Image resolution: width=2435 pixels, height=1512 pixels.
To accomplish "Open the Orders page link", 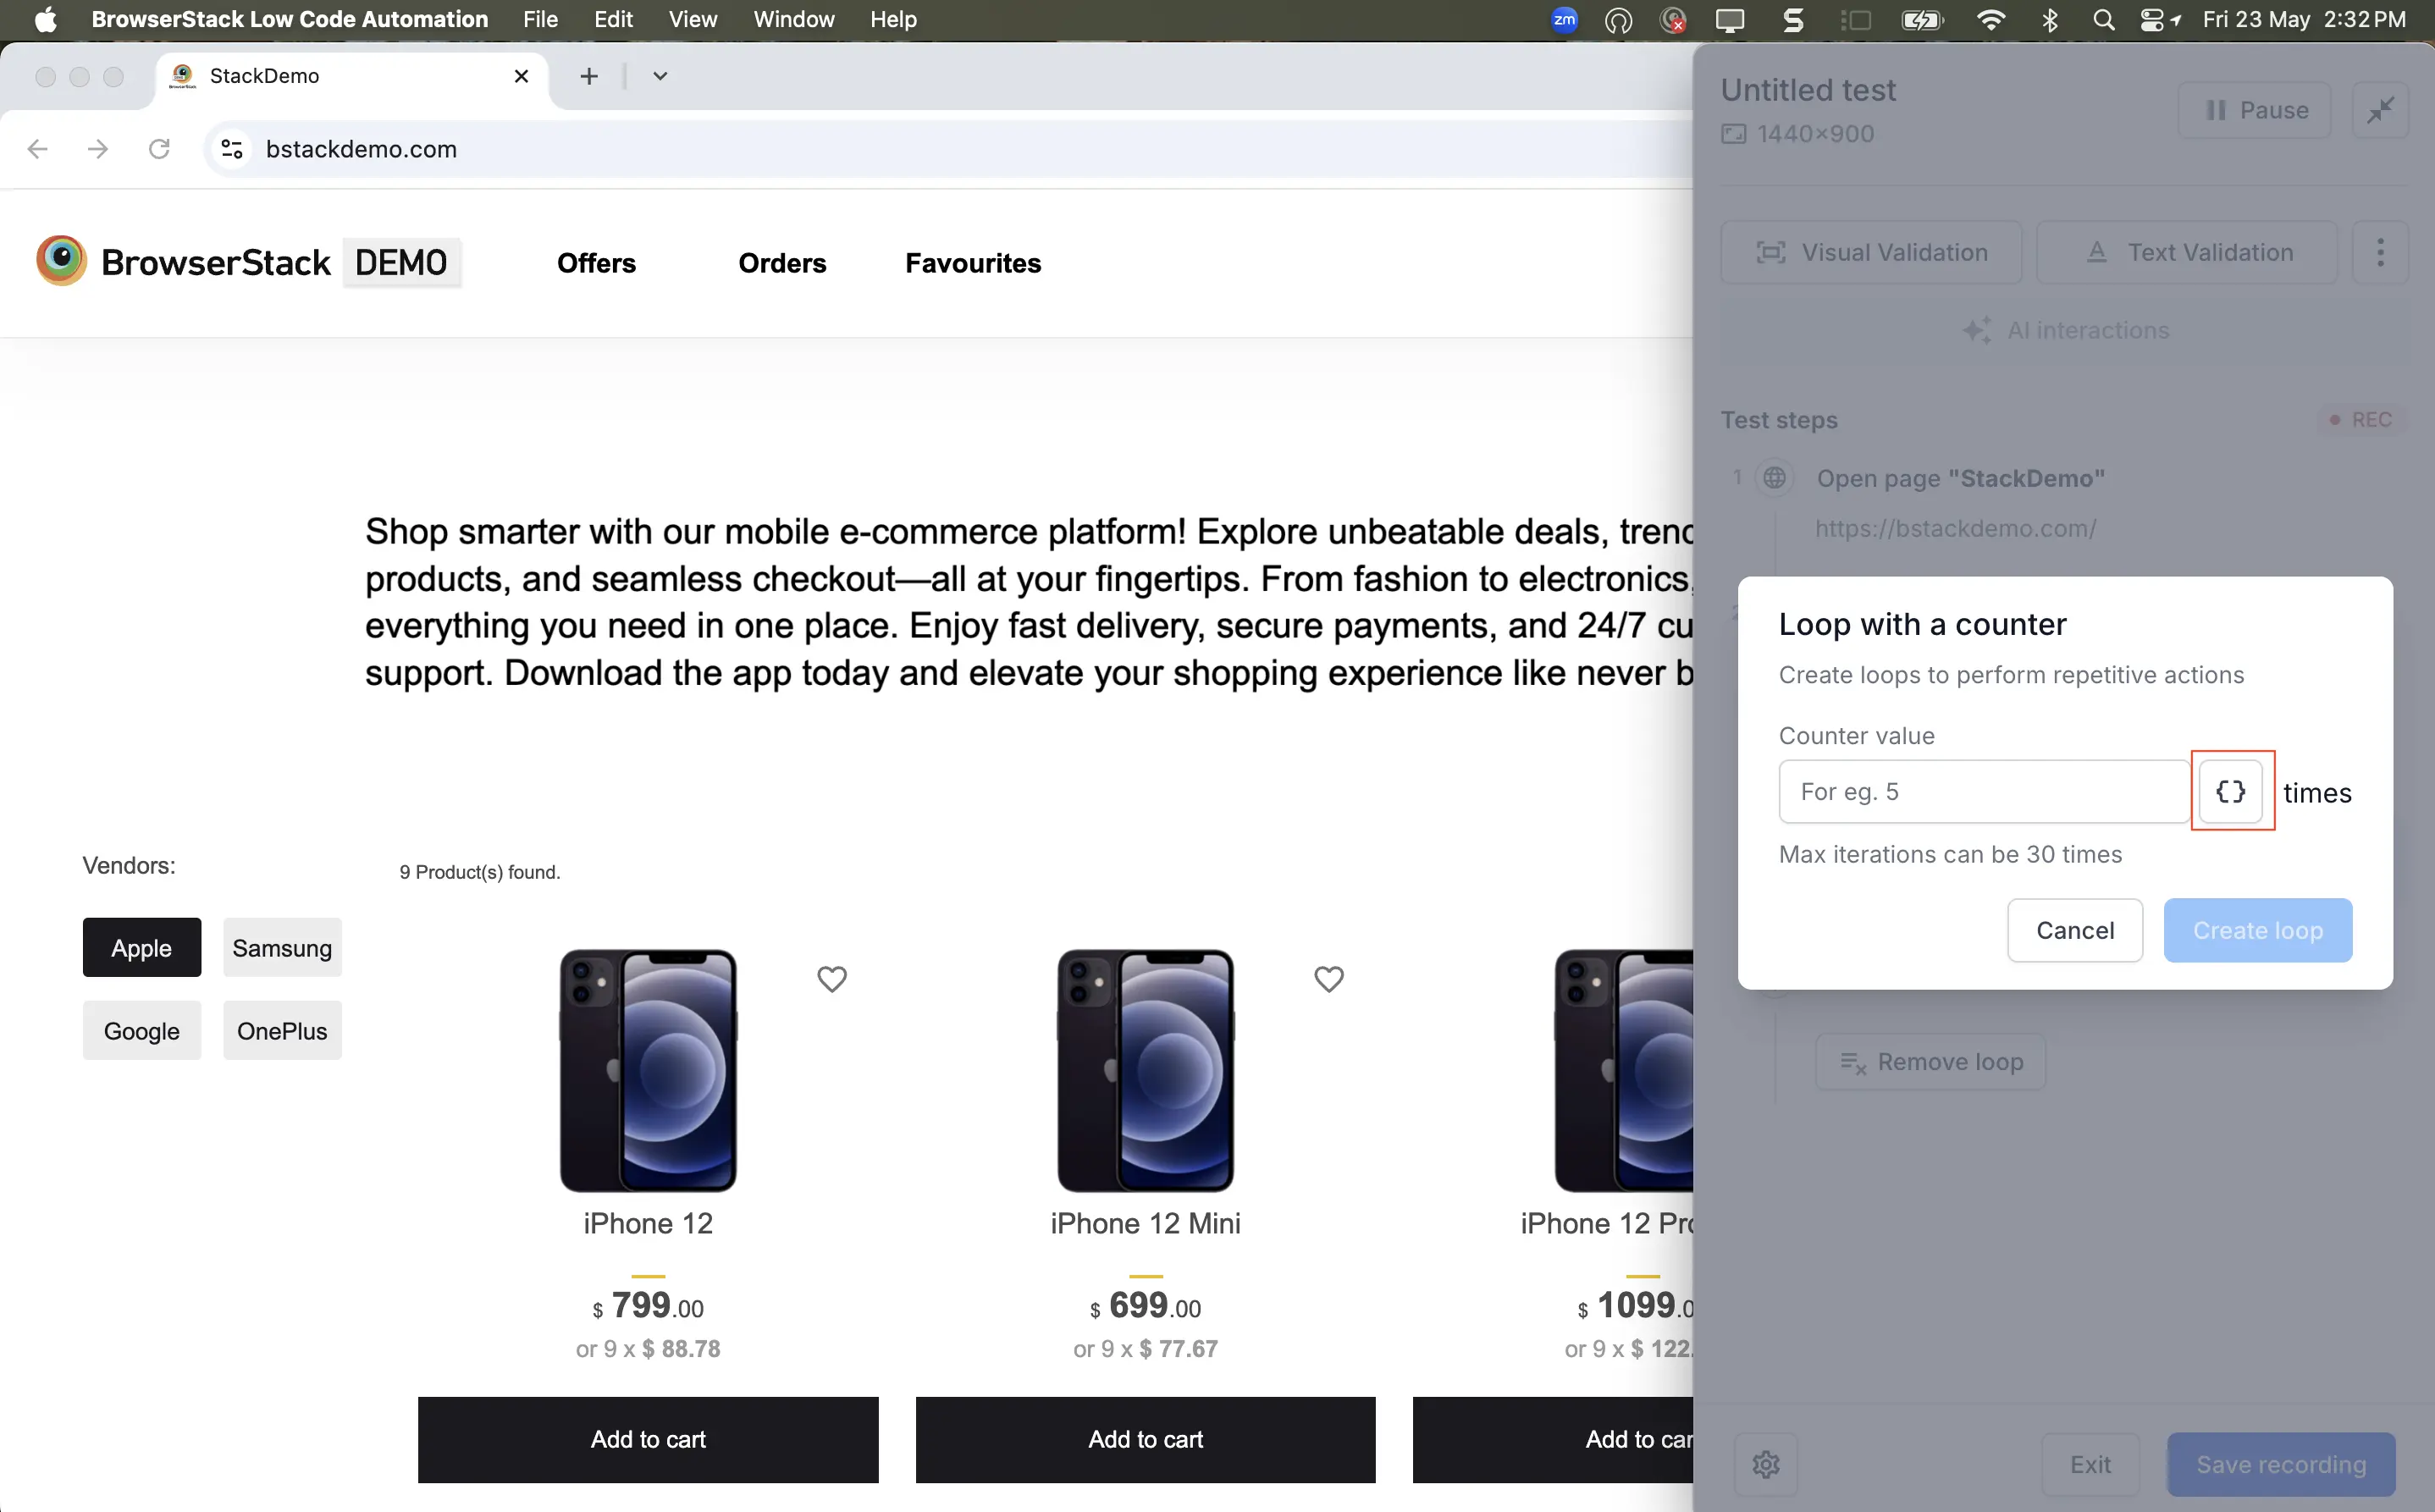I will (782, 263).
